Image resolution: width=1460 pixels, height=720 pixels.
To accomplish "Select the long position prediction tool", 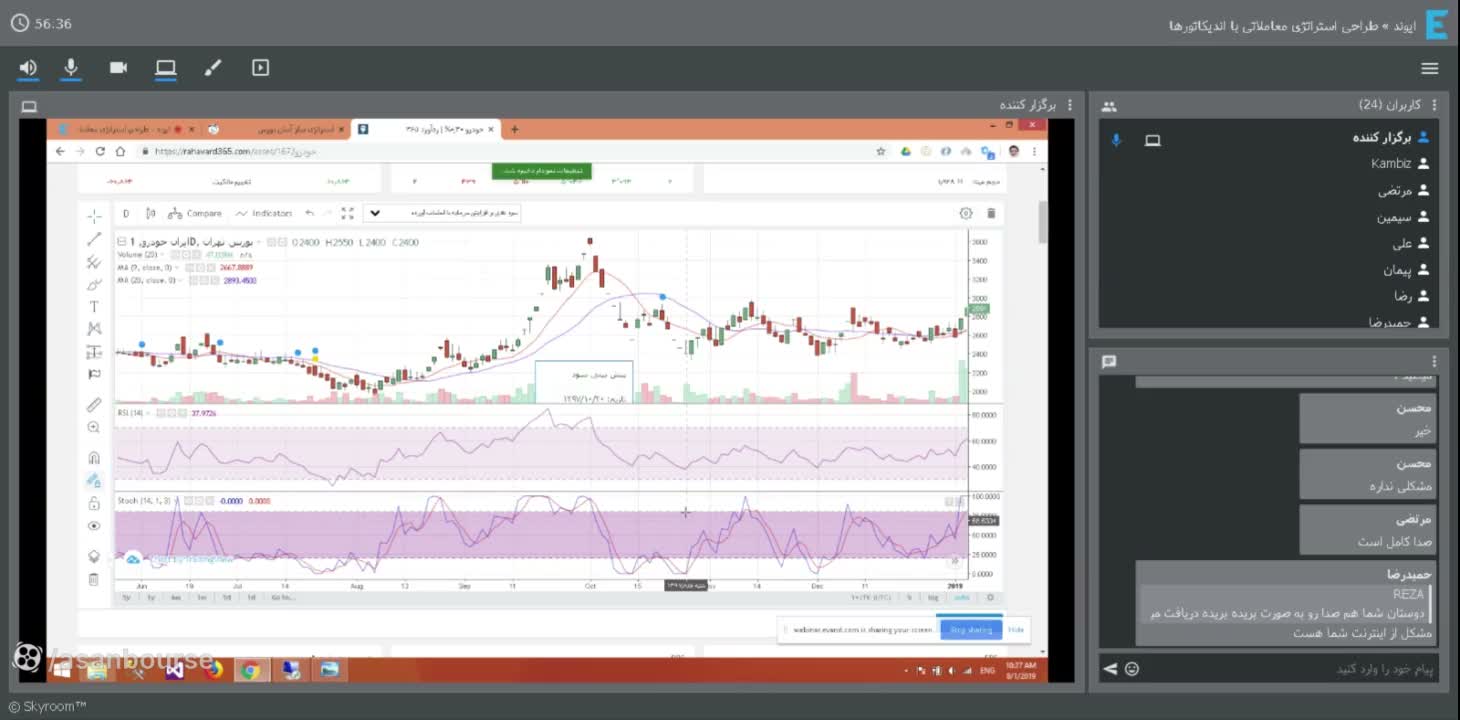I will tap(94, 352).
